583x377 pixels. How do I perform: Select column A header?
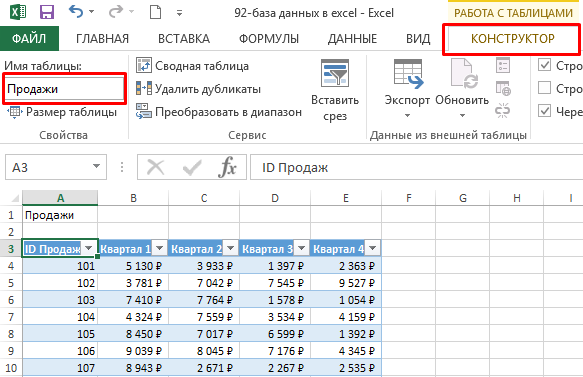pos(60,198)
